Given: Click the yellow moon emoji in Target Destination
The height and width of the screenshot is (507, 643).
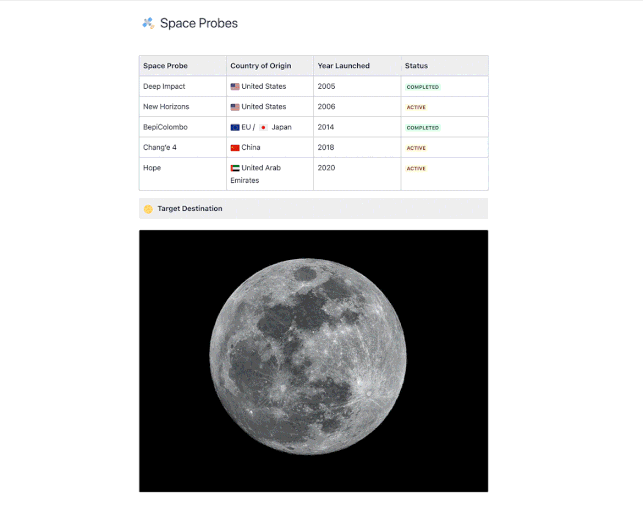Looking at the screenshot, I should point(148,209).
